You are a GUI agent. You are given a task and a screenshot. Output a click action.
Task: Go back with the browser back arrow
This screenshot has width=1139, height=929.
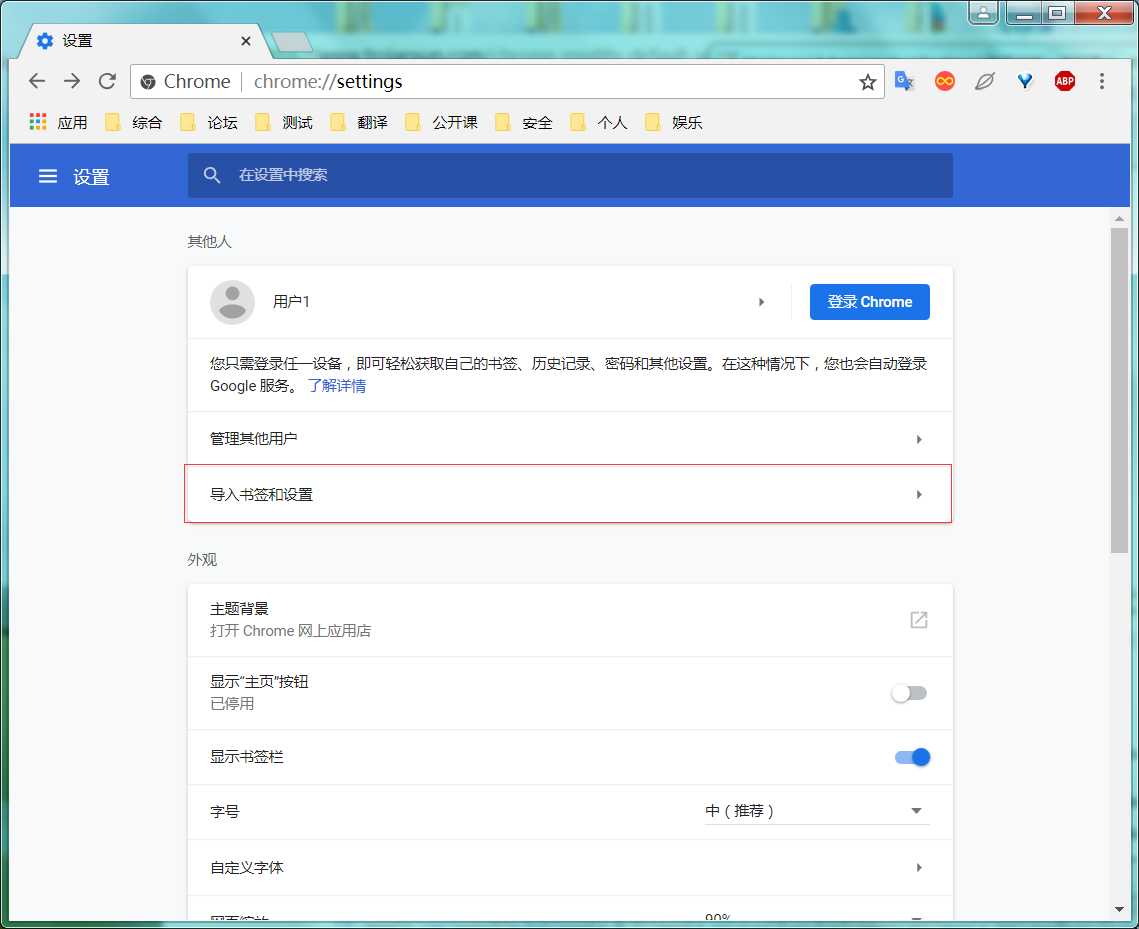(x=37, y=81)
